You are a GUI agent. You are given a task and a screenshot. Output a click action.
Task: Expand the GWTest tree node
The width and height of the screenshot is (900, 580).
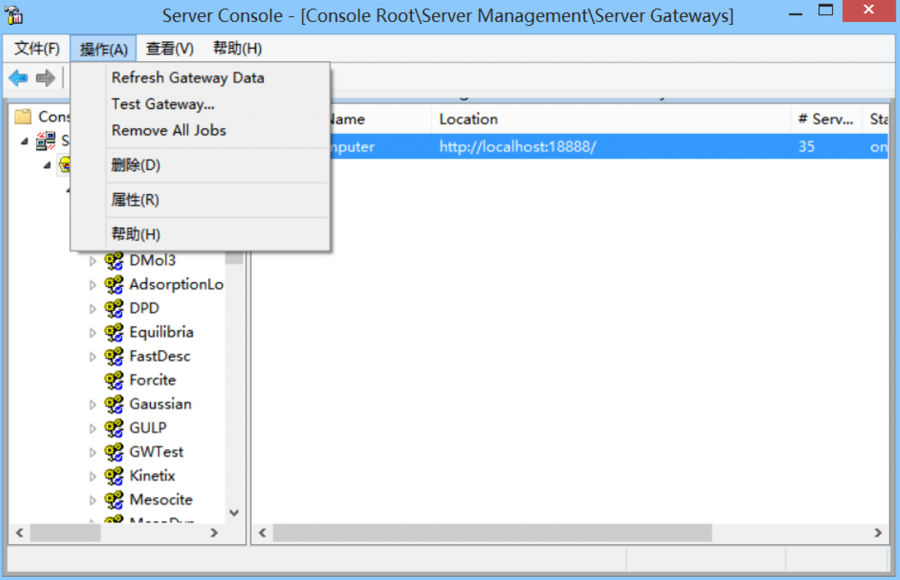click(92, 453)
